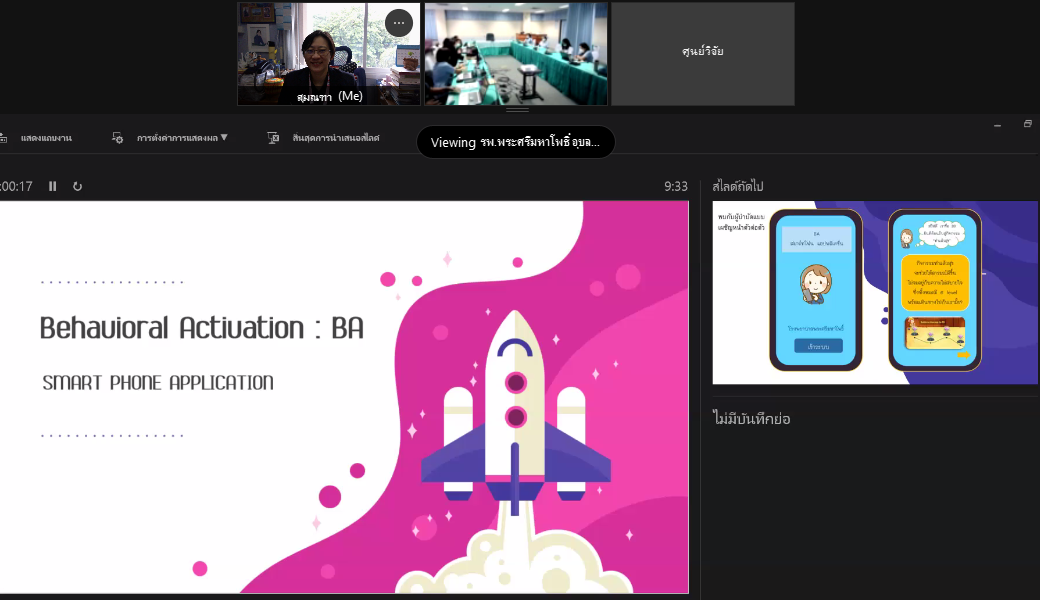
Task: Click the Show Taskbar text label
Action: (45, 138)
